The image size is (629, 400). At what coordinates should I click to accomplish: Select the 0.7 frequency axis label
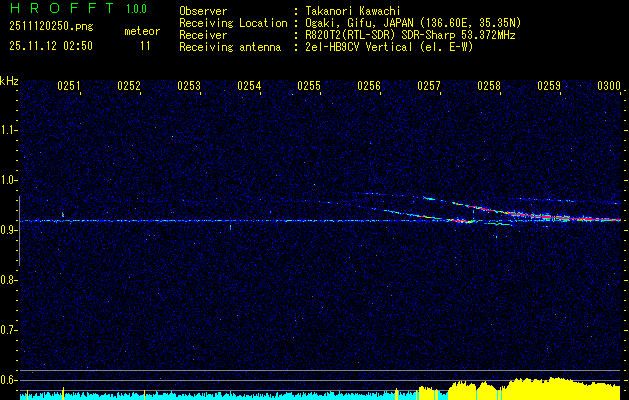9,329
